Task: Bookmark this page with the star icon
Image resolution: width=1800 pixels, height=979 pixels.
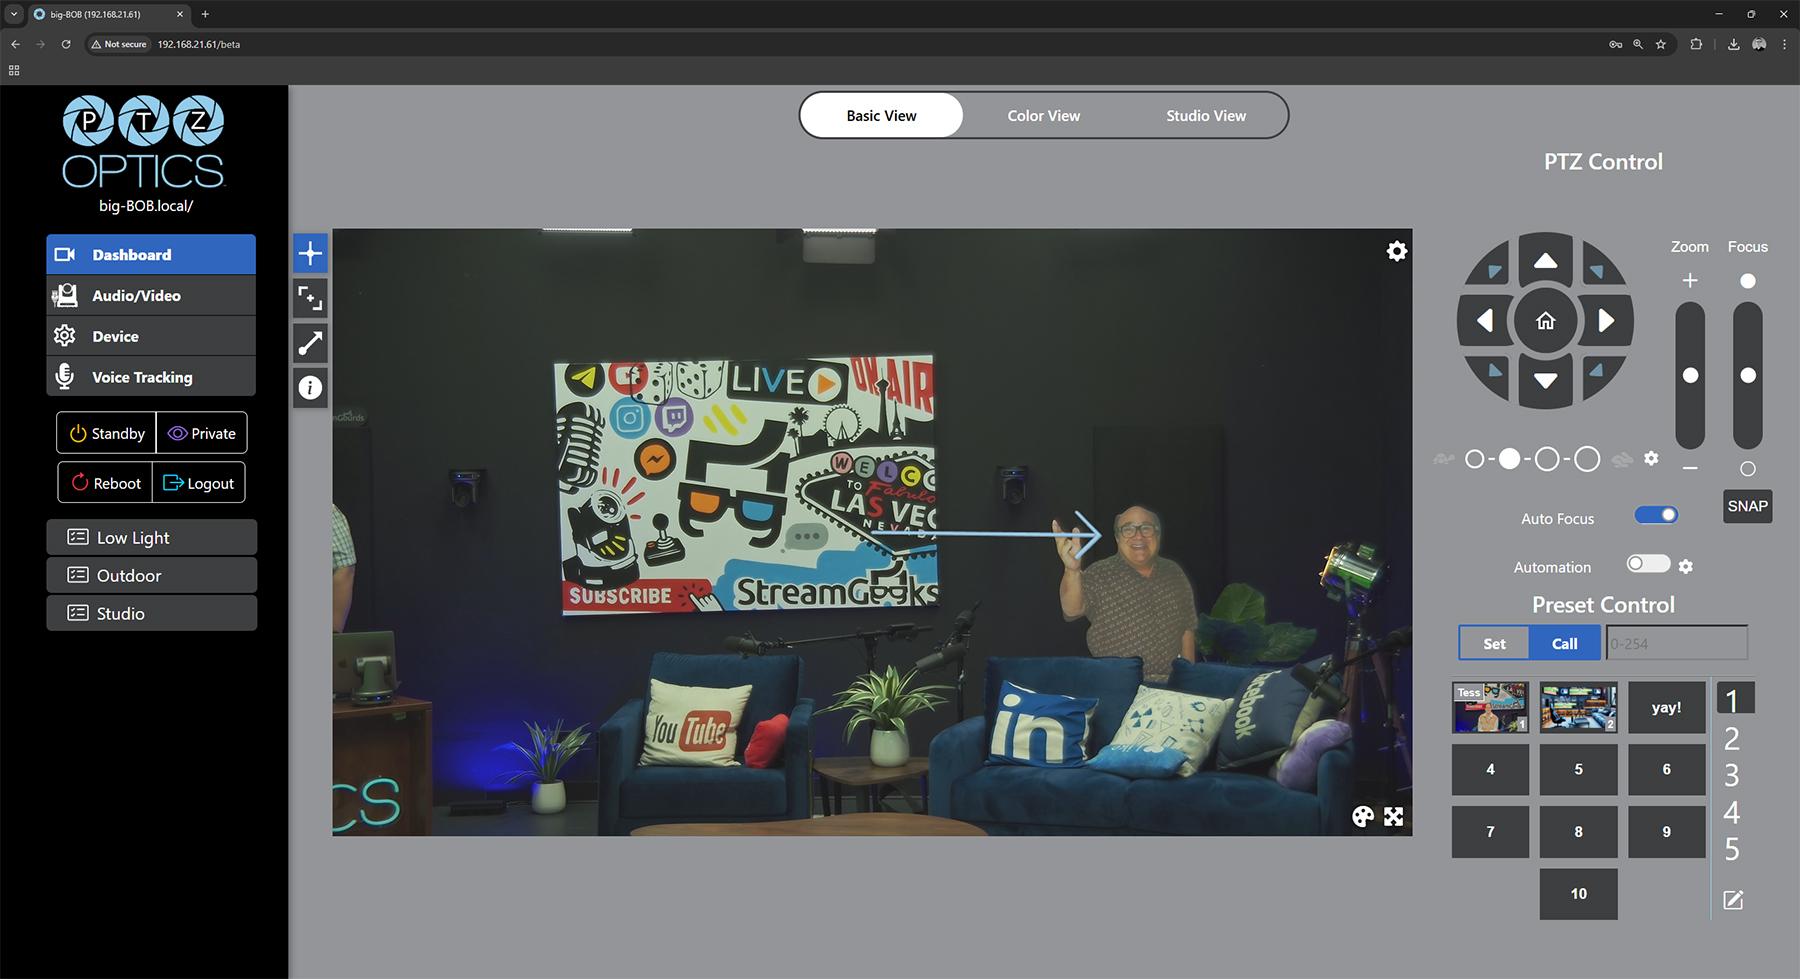Action: tap(1661, 44)
